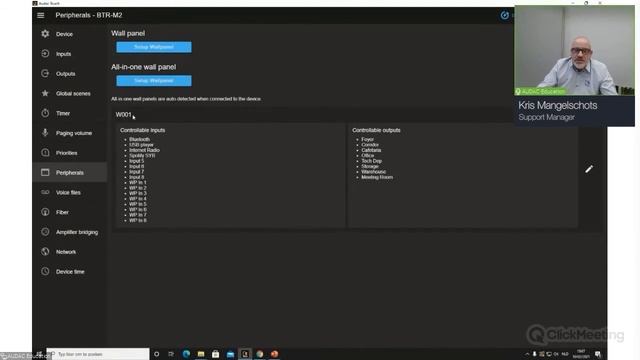Click the Internet Radio input entry
The width and height of the screenshot is (640, 360).
(x=144, y=150)
